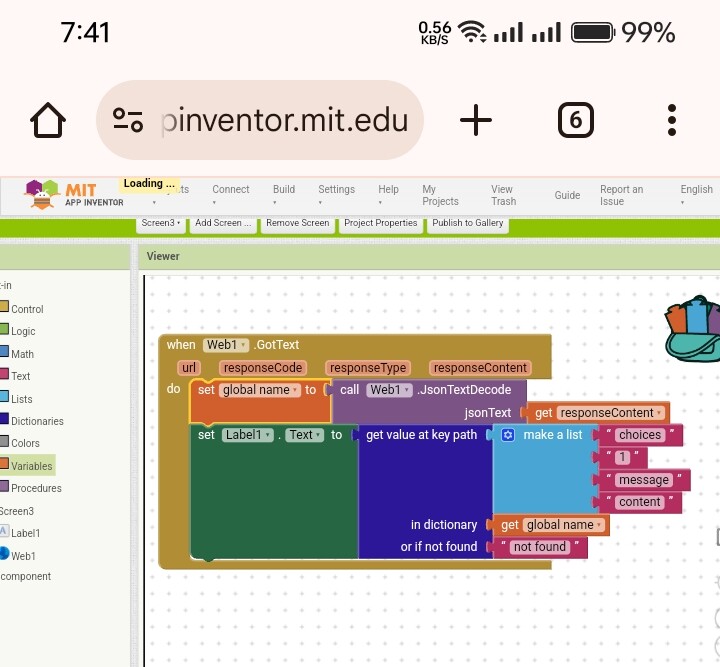Open site settings icon in address bar
720x667 pixels.
coord(128,120)
